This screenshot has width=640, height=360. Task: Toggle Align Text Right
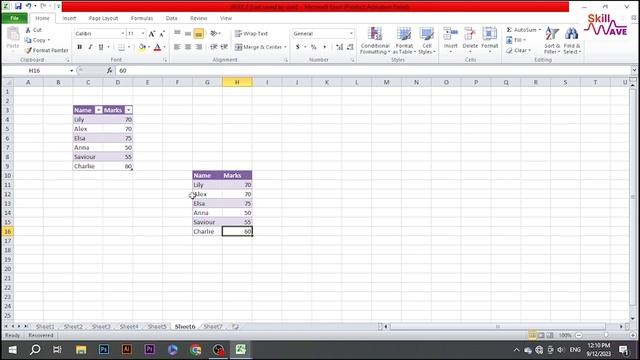coord(198,47)
